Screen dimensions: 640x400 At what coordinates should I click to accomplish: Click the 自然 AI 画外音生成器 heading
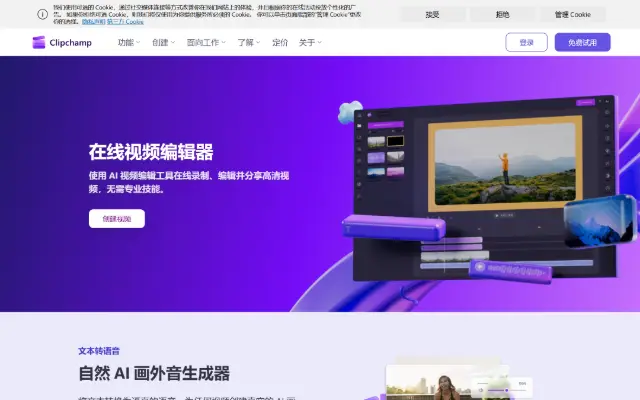pyautogui.click(x=154, y=373)
